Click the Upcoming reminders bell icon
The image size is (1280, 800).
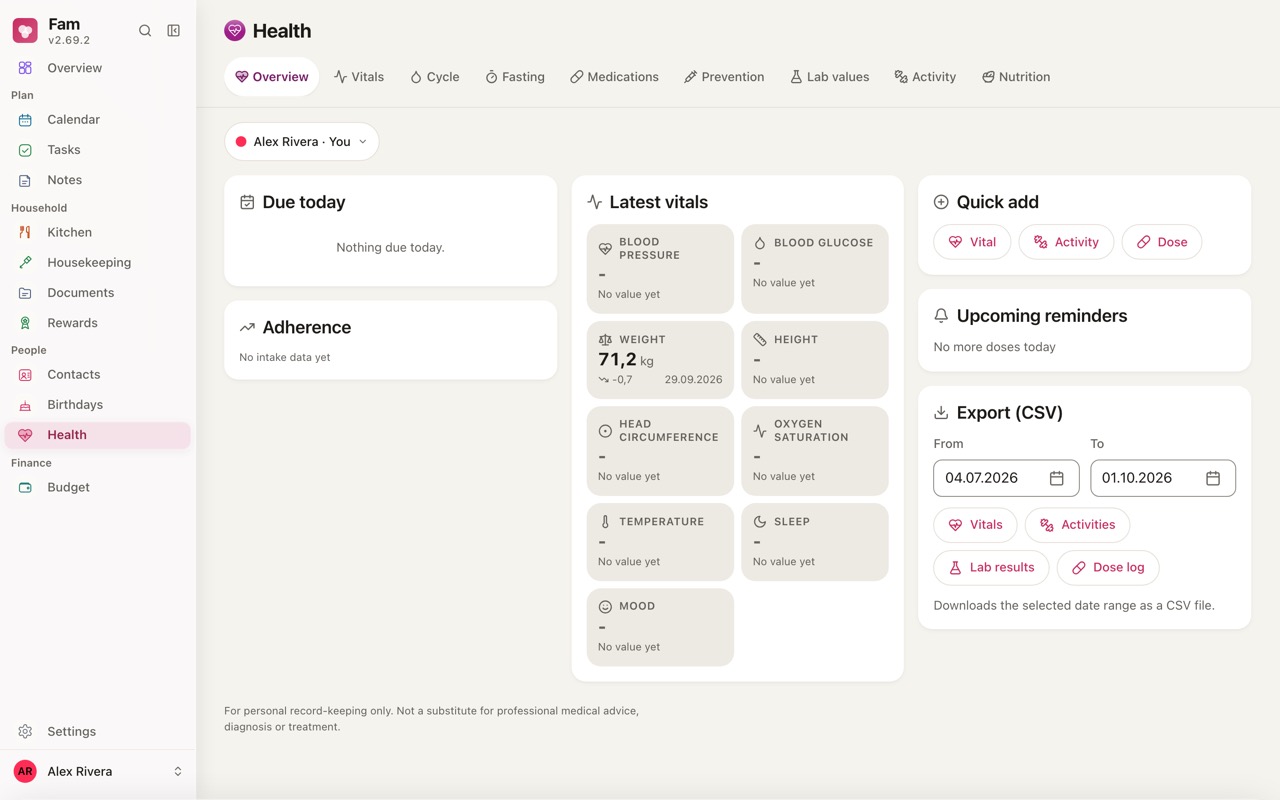941,315
